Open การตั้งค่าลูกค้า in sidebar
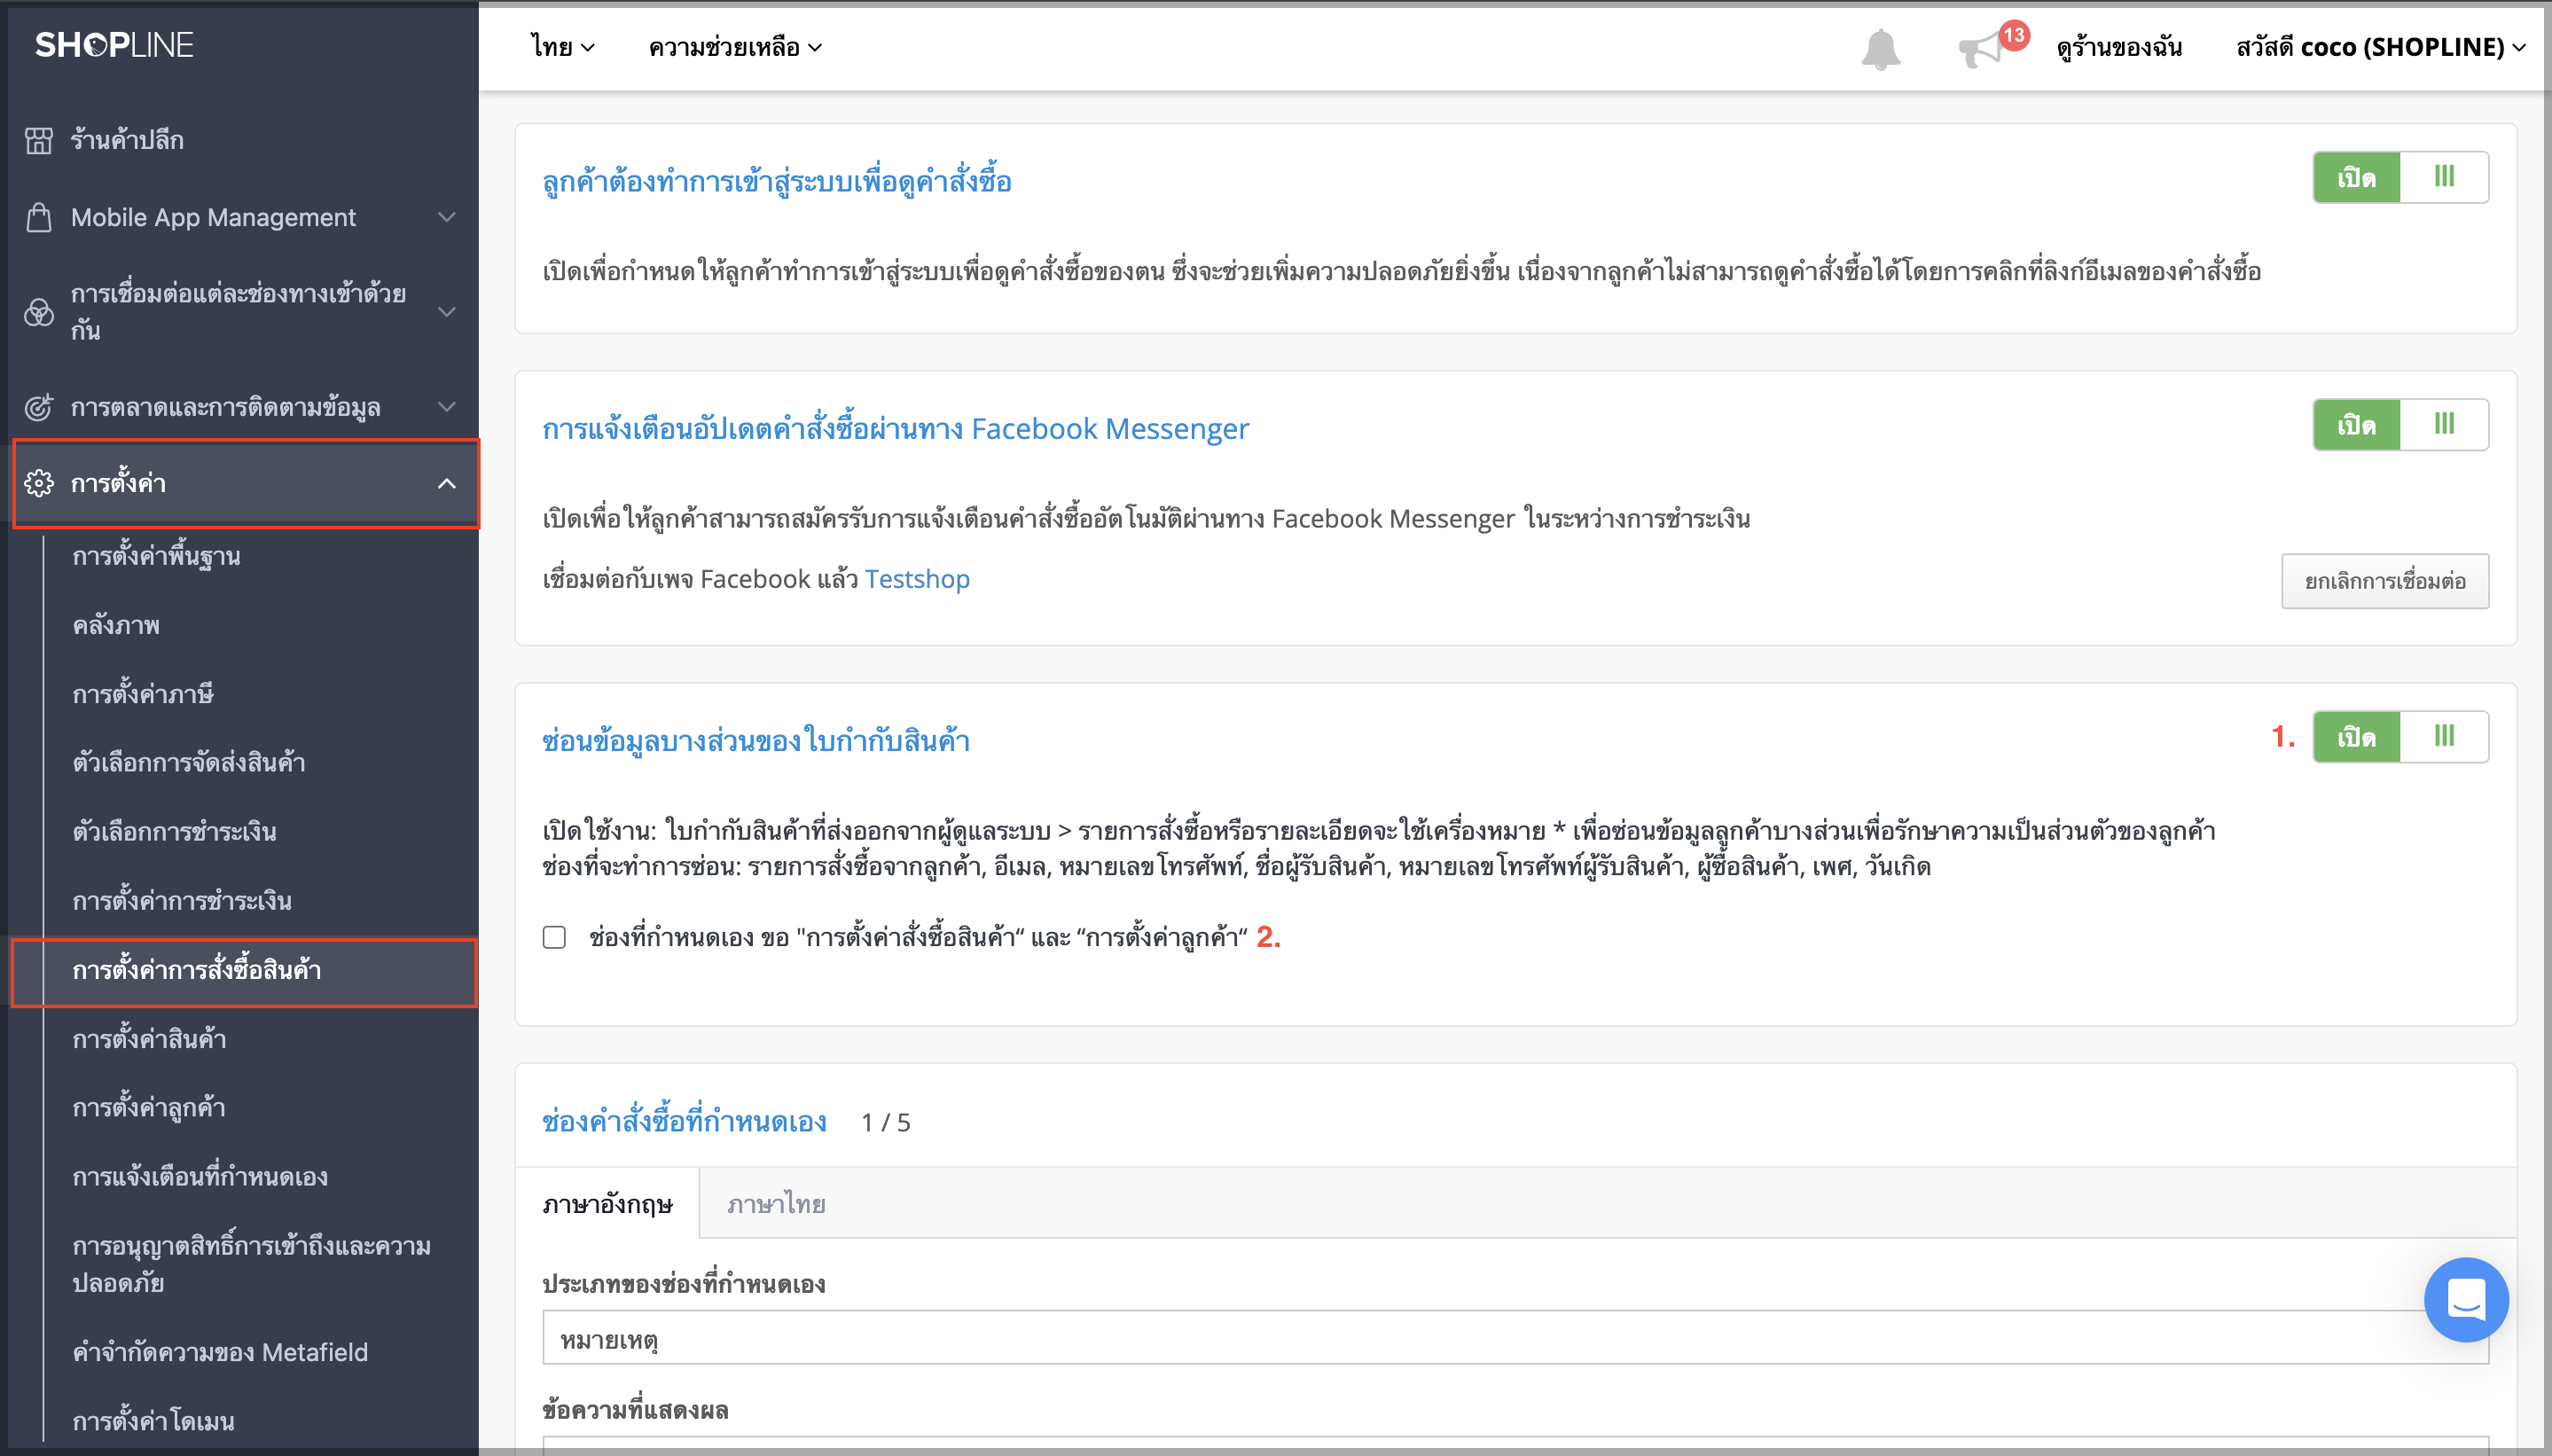Screen dimensions: 2552x1456 (x=149, y=1108)
